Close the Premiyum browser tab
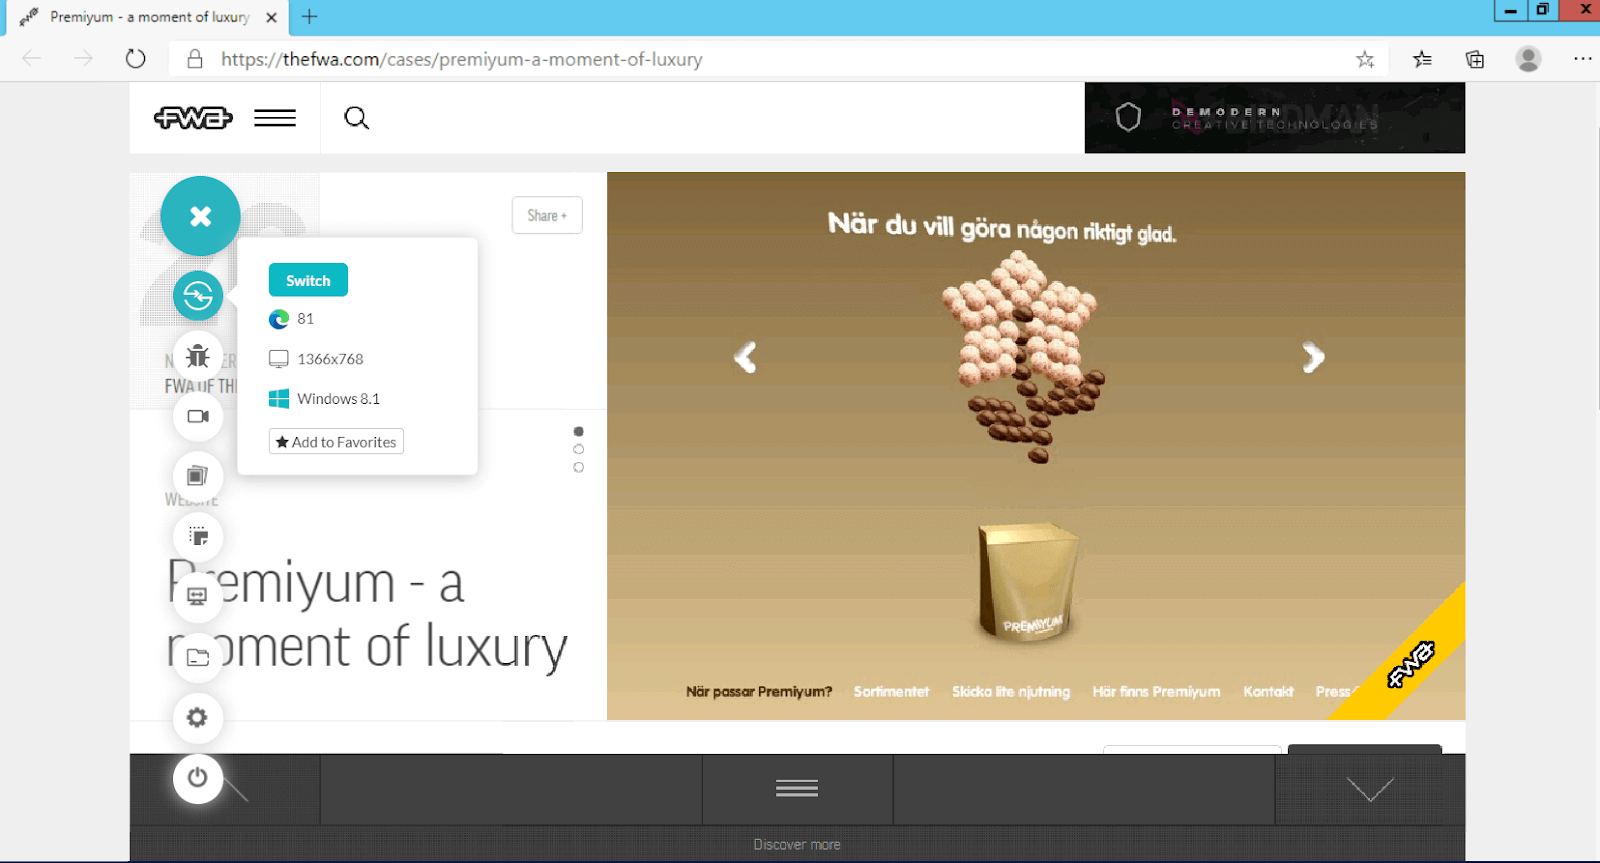This screenshot has width=1600, height=863. point(271,17)
